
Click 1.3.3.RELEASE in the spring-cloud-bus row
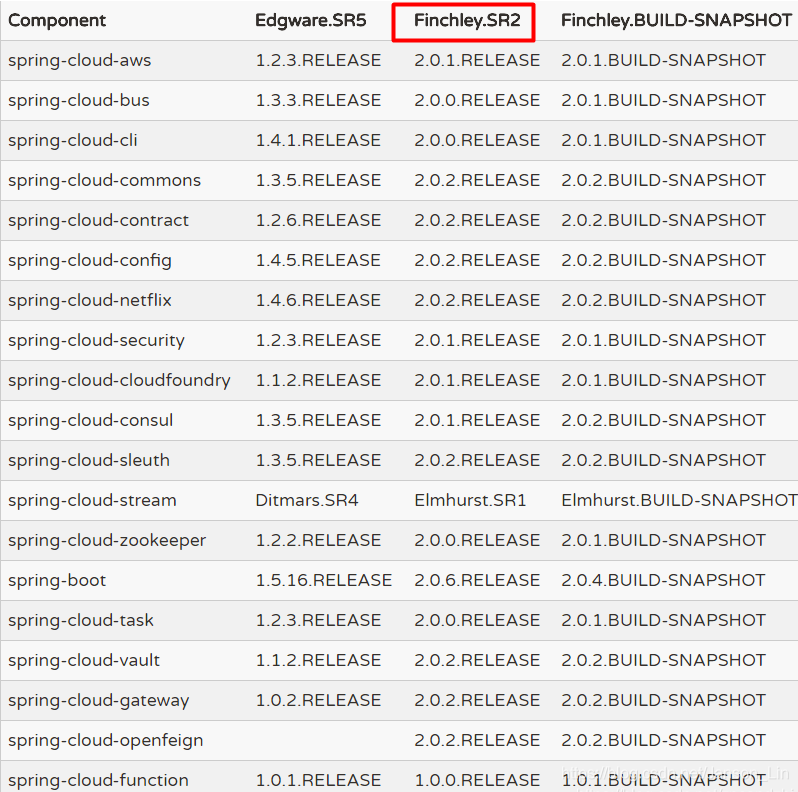coord(318,100)
